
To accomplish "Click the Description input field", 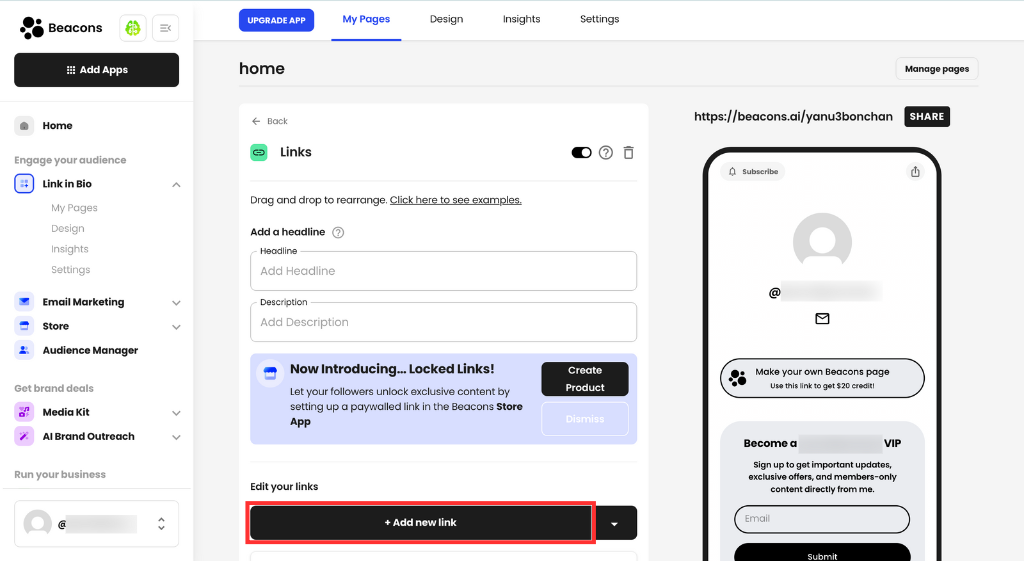I will coord(443,322).
